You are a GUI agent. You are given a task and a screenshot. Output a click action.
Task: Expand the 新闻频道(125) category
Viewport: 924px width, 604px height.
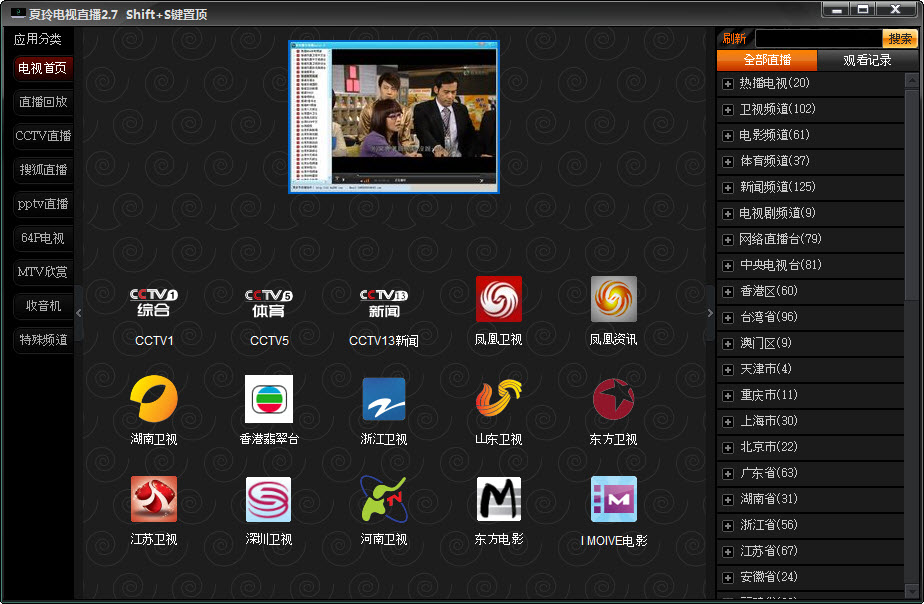728,187
